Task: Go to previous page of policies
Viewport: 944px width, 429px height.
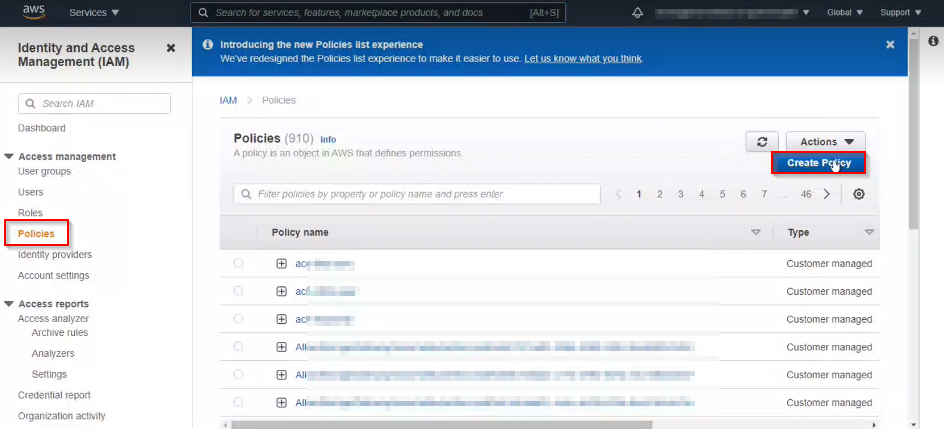Action: point(618,194)
